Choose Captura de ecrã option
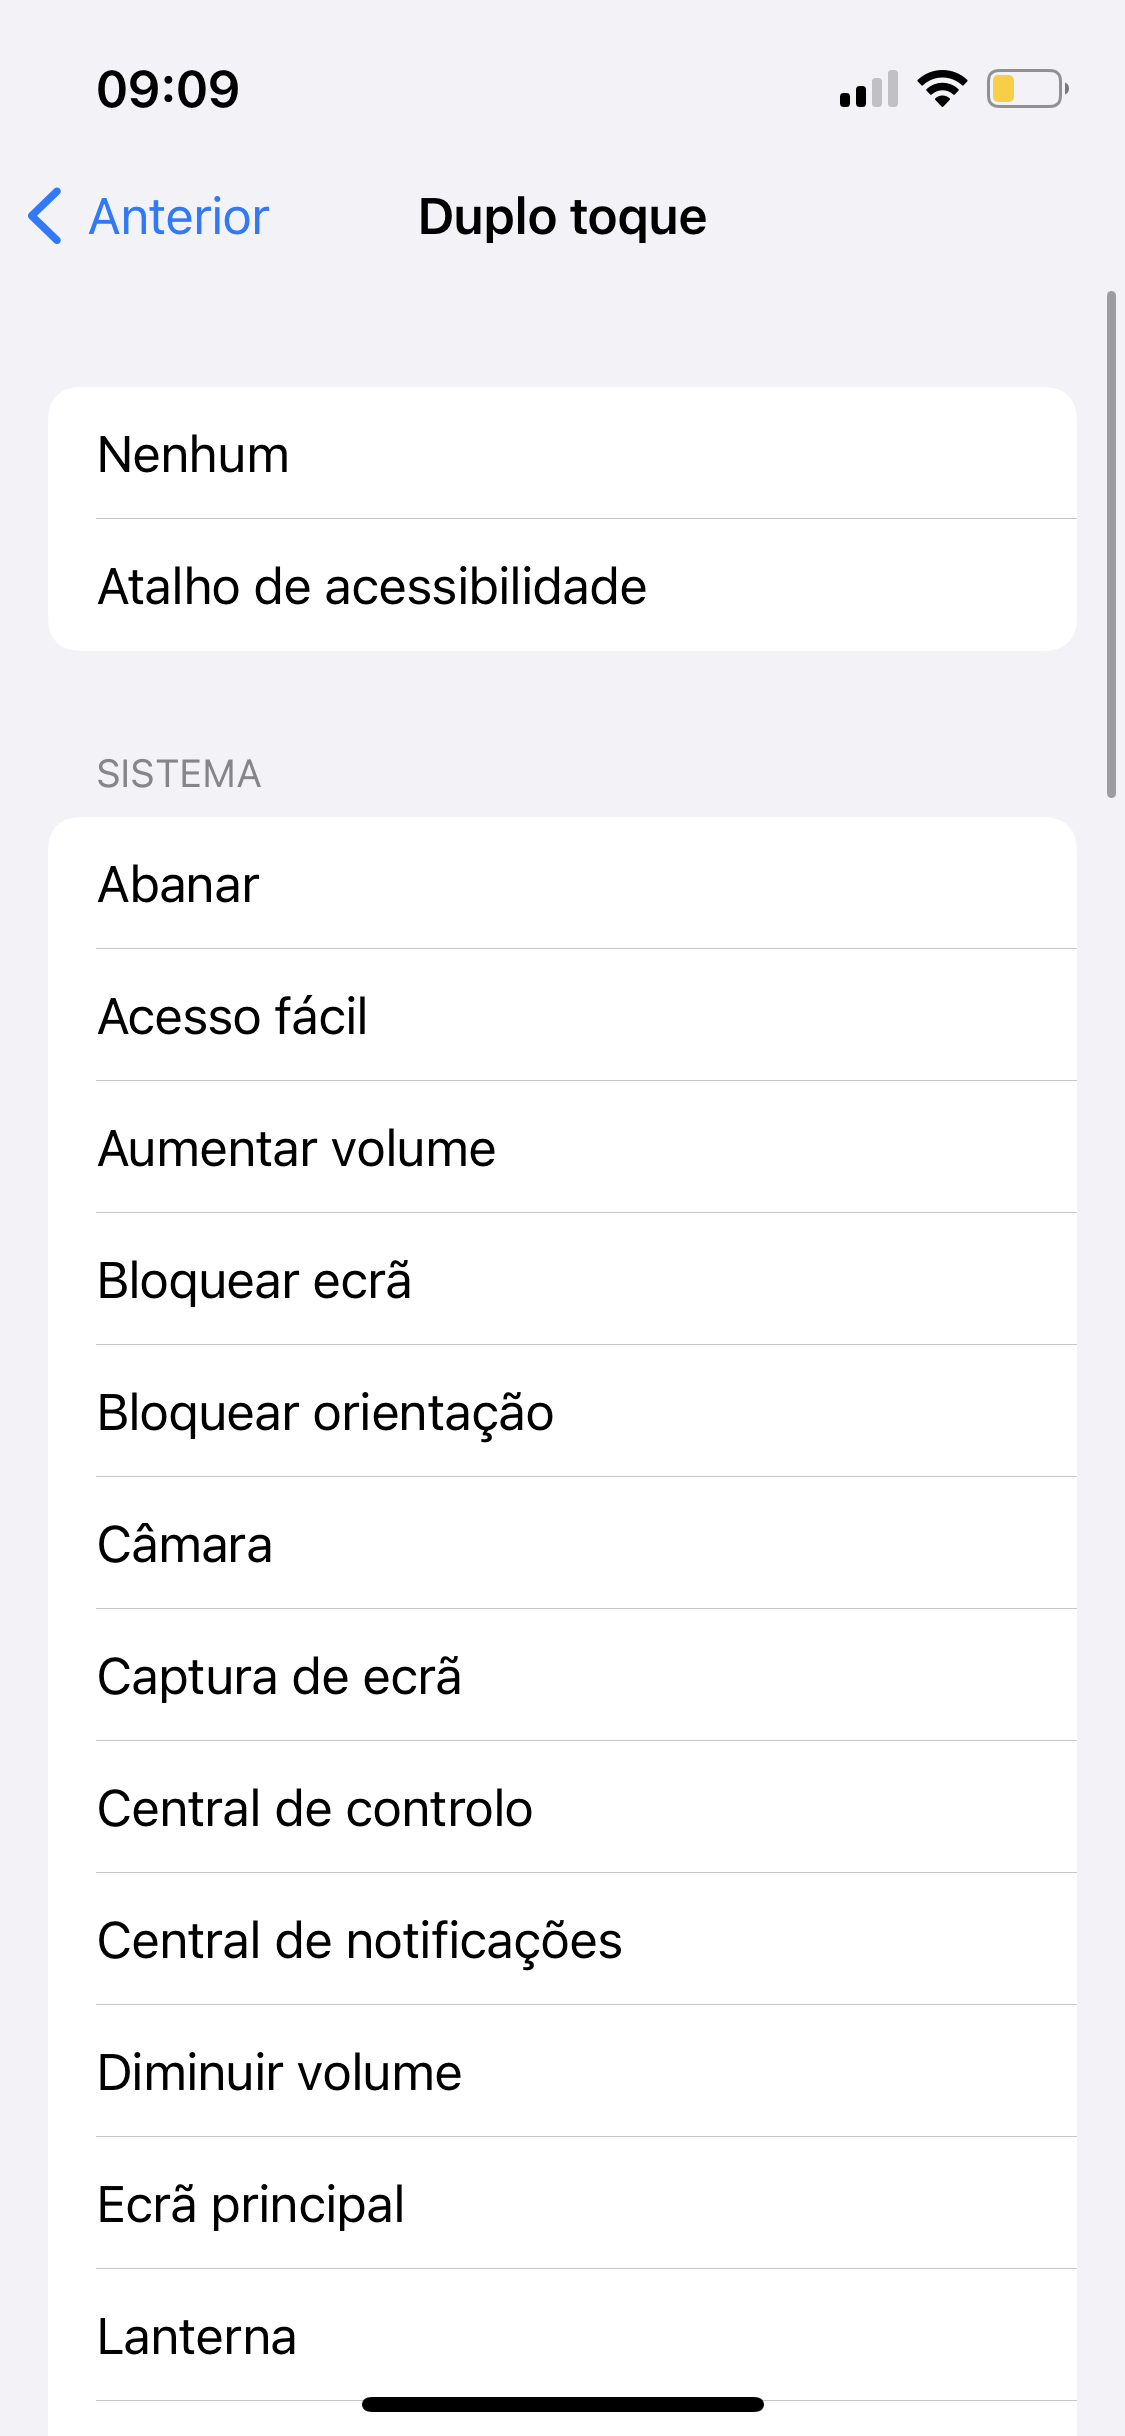This screenshot has height=2436, width=1125. point(562,1676)
